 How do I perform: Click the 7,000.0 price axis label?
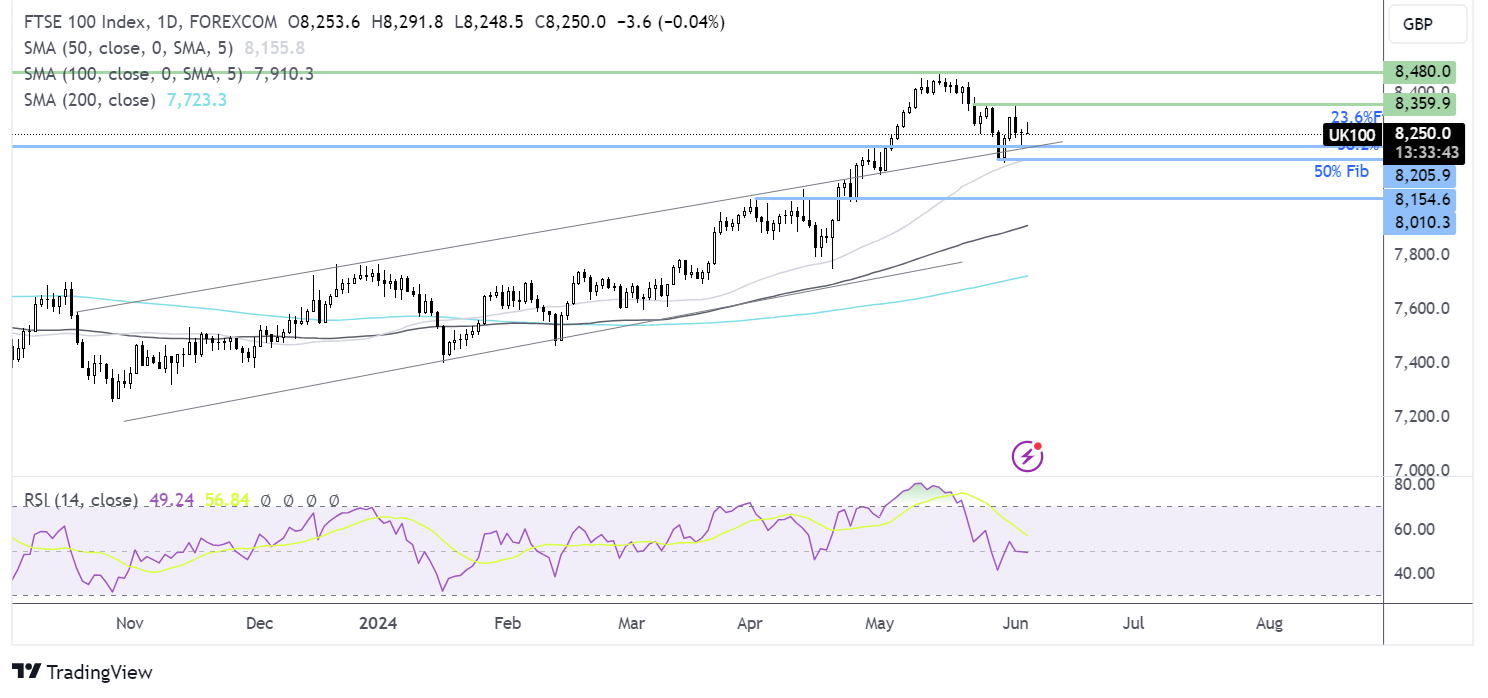tap(1423, 470)
